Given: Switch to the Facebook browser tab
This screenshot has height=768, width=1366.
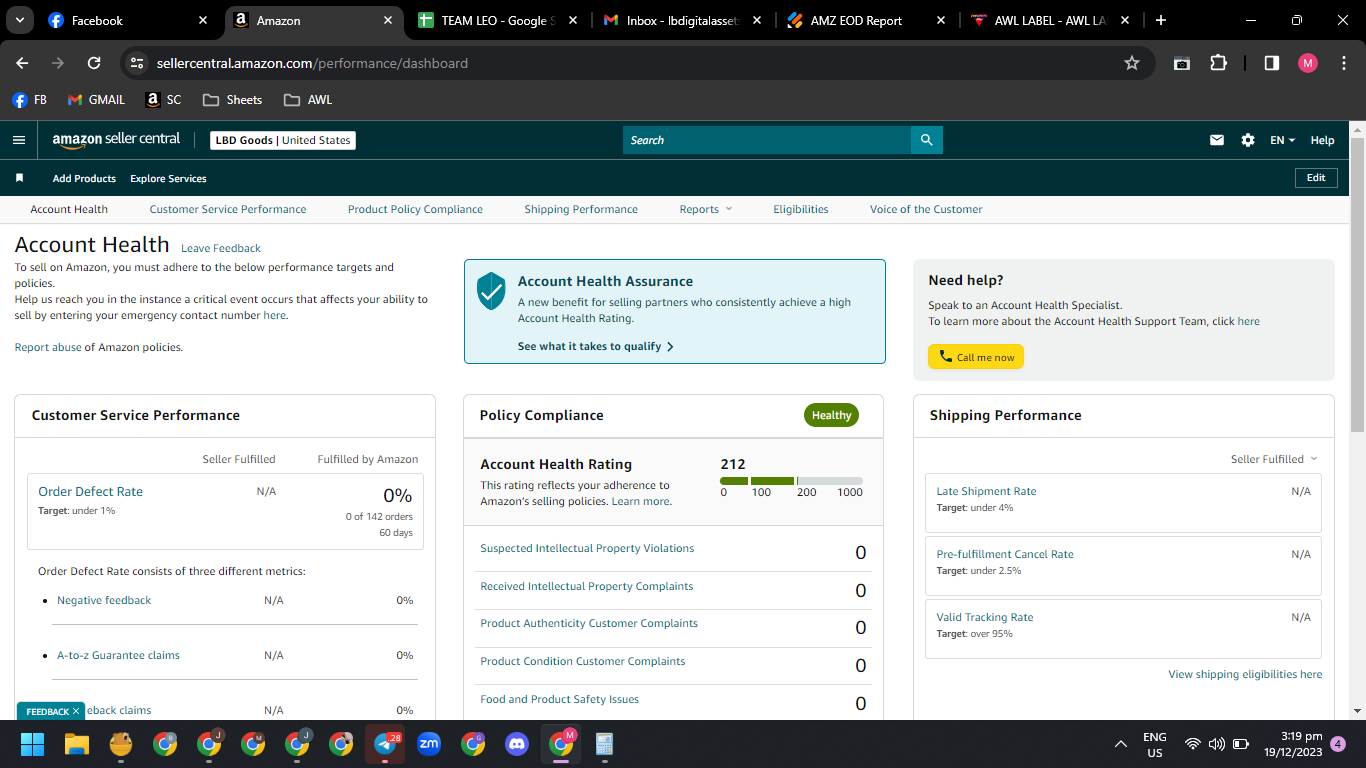Looking at the screenshot, I should point(129,20).
